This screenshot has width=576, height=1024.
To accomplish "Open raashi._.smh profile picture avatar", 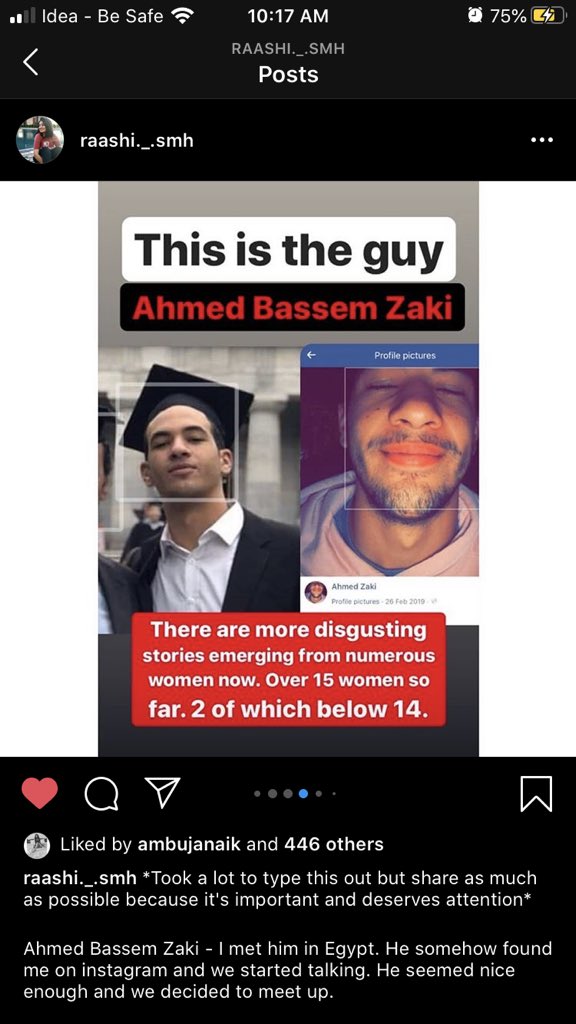I will (x=40, y=140).
